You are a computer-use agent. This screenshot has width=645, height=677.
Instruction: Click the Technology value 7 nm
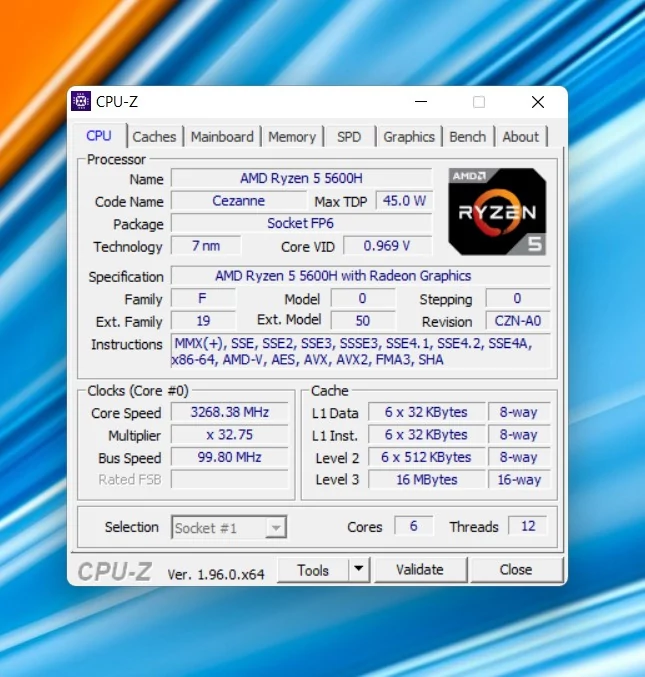tap(206, 246)
